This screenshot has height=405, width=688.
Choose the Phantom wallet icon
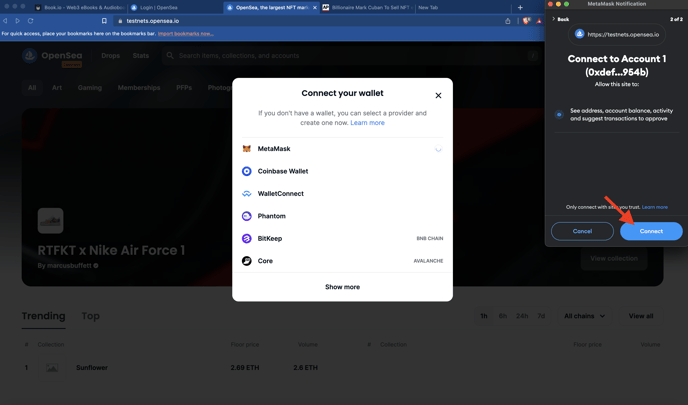[247, 216]
